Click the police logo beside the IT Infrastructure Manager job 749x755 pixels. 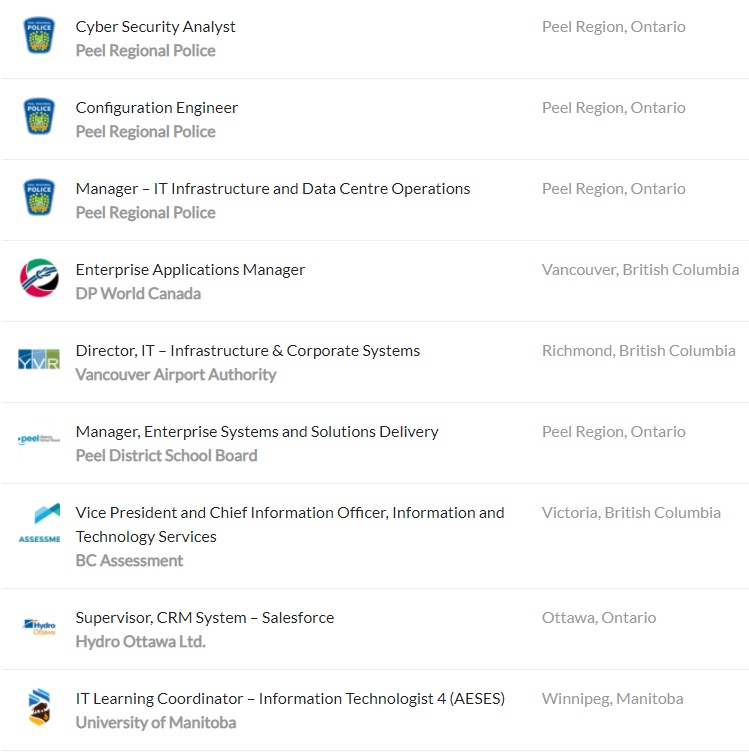39,198
